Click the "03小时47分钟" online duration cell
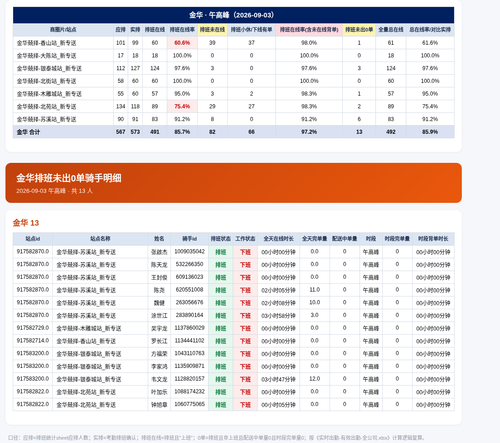The height and width of the screenshot is (443, 500). point(278,379)
